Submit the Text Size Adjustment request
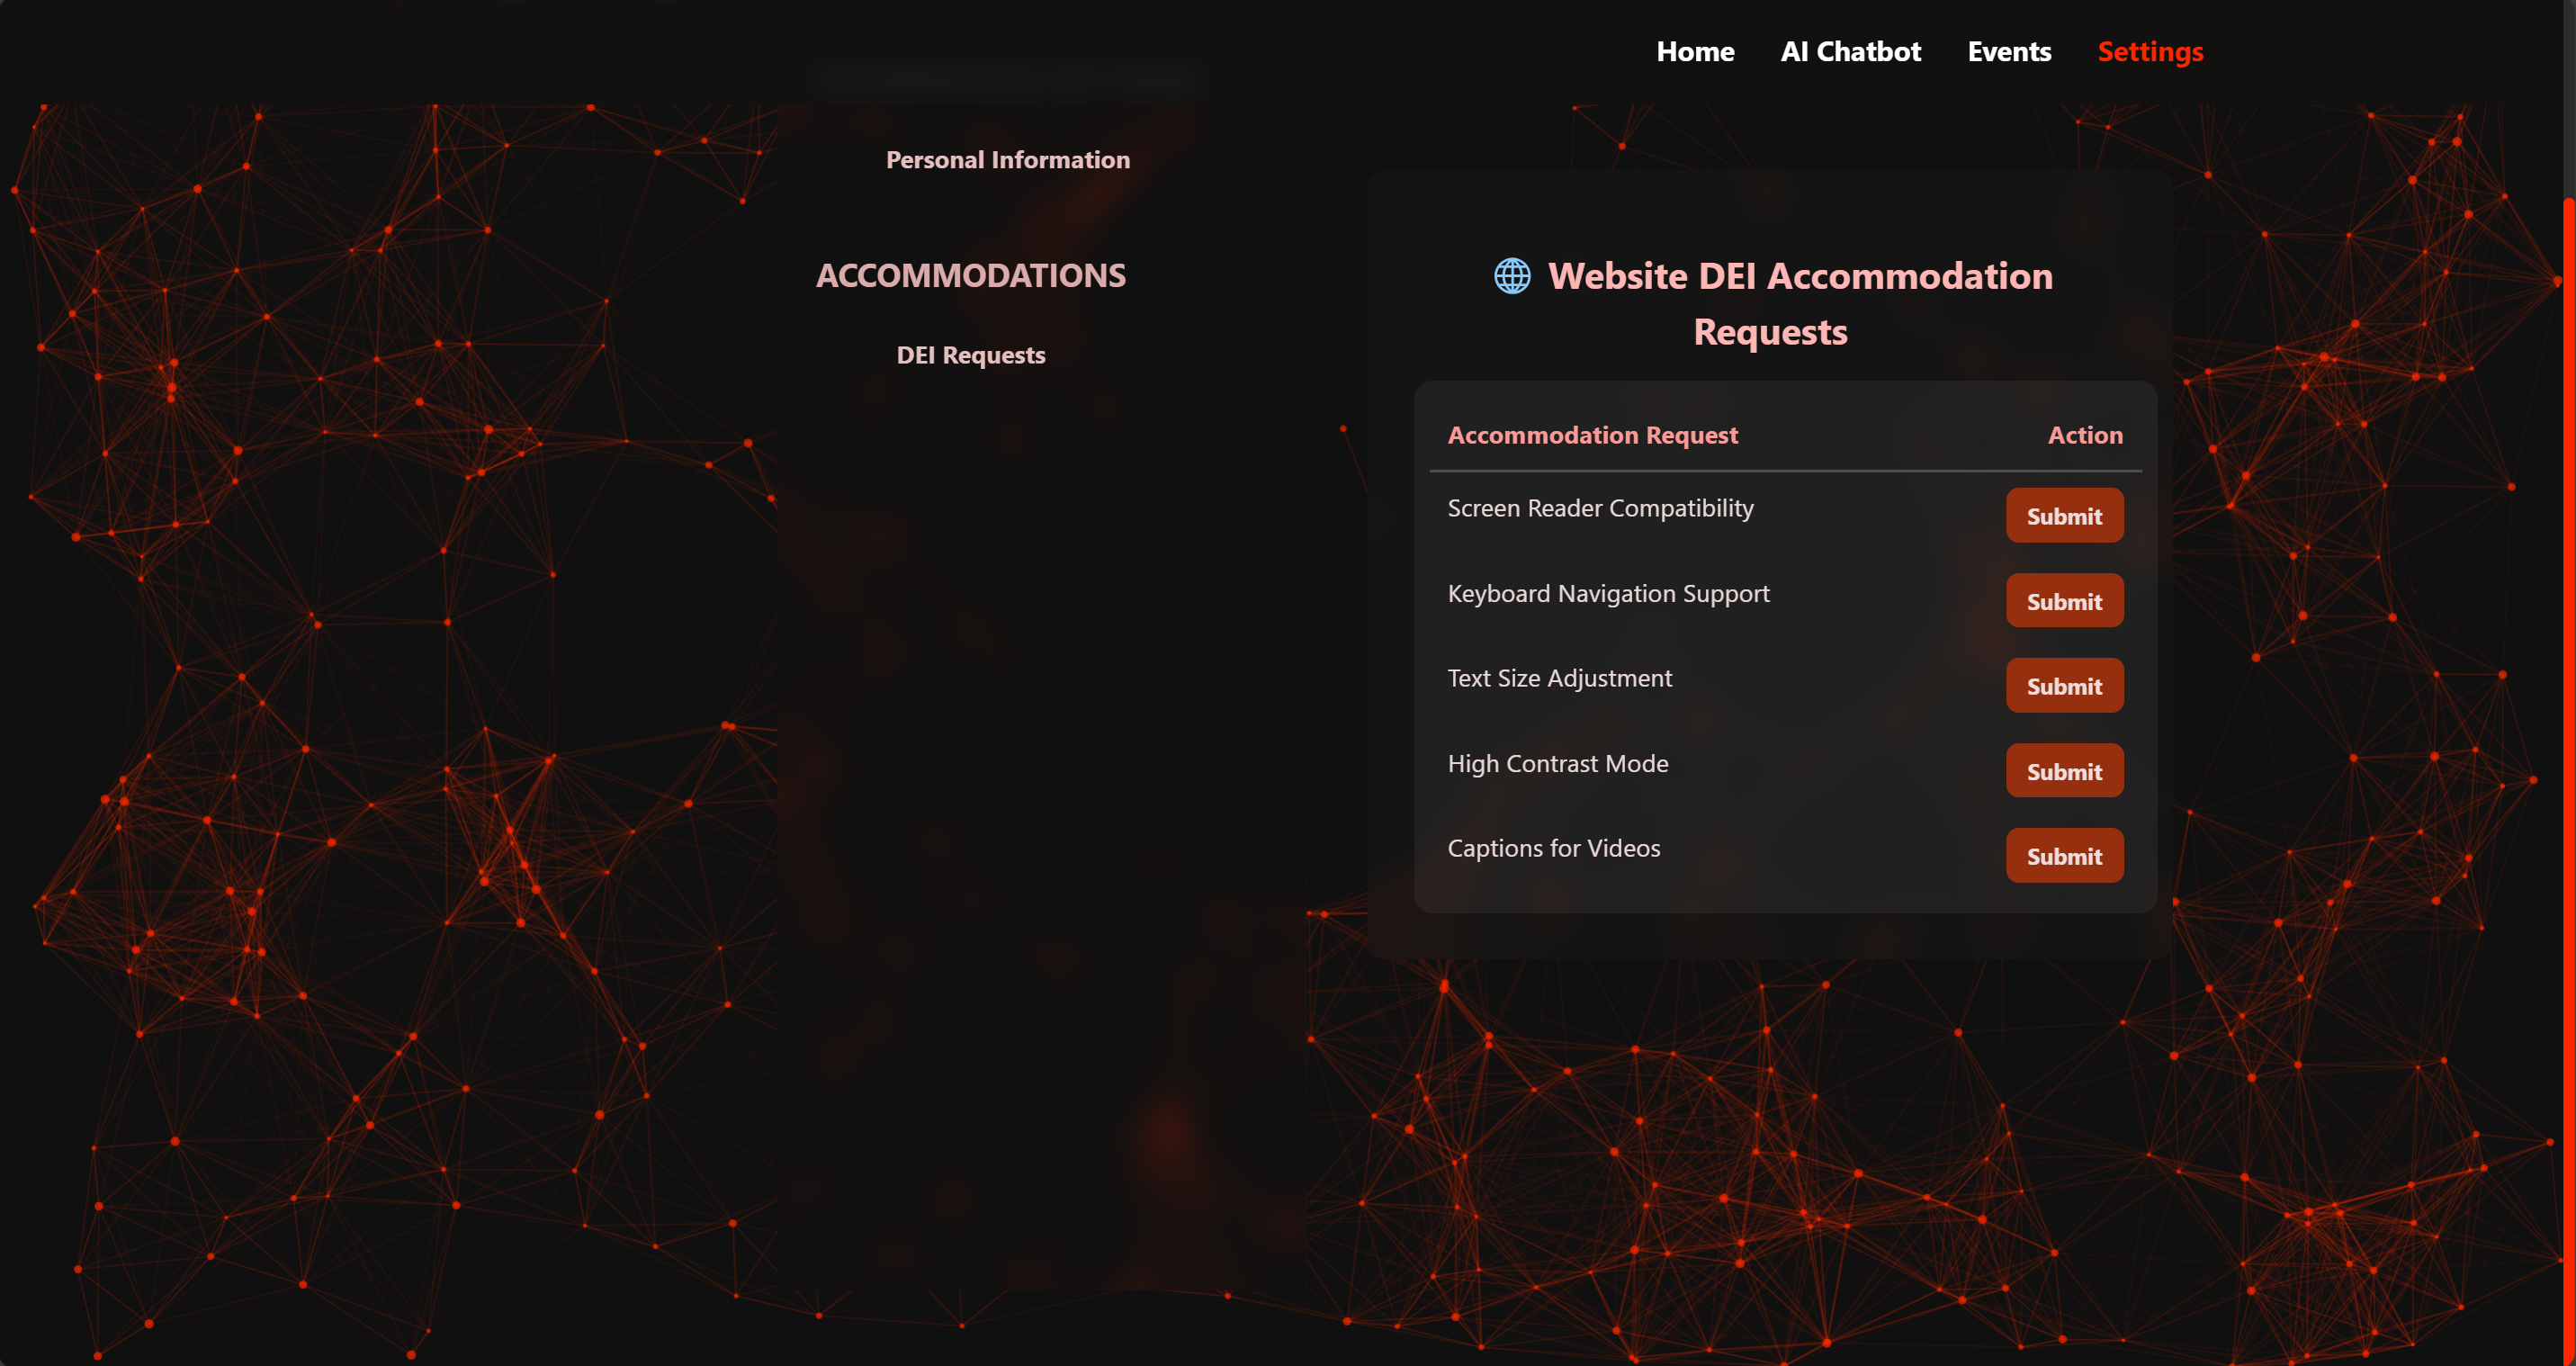2576x1366 pixels. coord(2064,686)
